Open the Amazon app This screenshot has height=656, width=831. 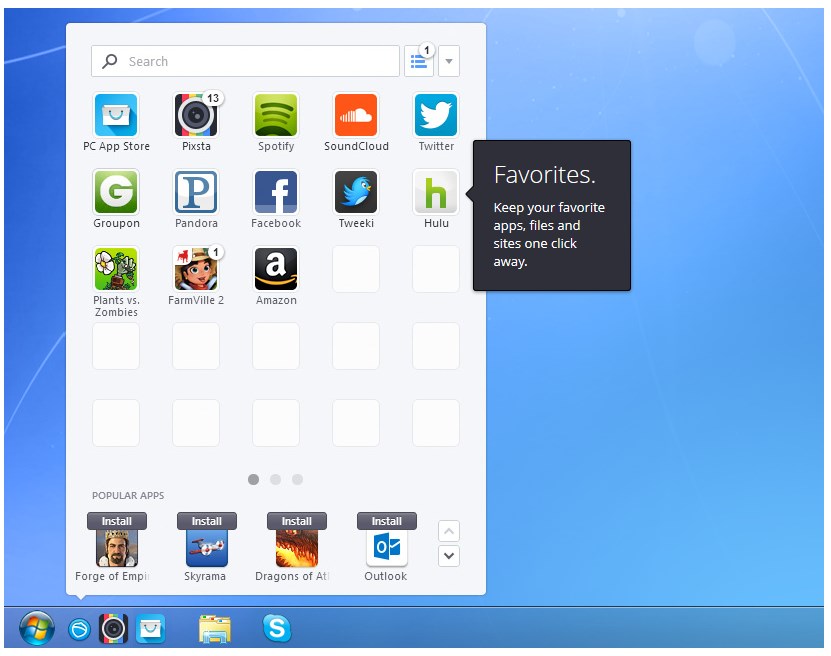(x=276, y=269)
